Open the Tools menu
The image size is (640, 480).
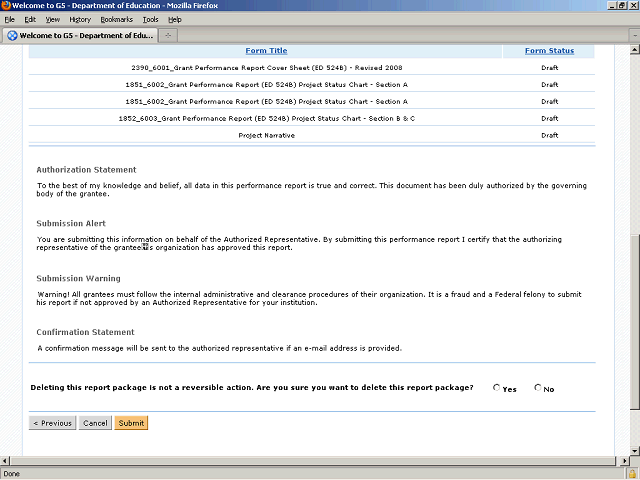coord(150,20)
